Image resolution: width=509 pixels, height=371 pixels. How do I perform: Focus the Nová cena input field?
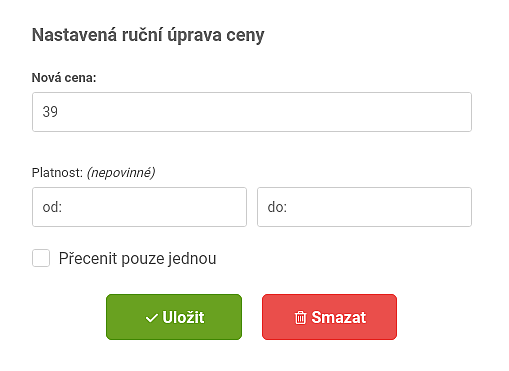(252, 112)
